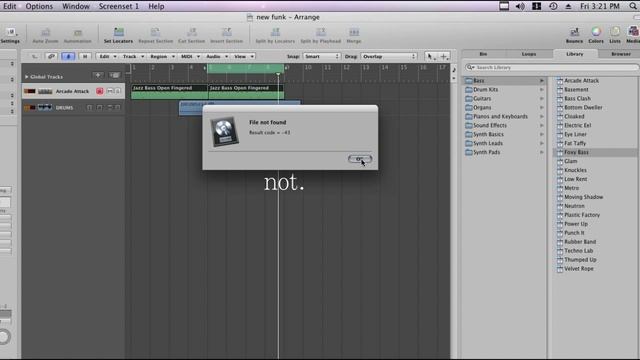Screen dimensions: 640x360
Task: Open the Screenset 1 menu
Action: (119, 6)
